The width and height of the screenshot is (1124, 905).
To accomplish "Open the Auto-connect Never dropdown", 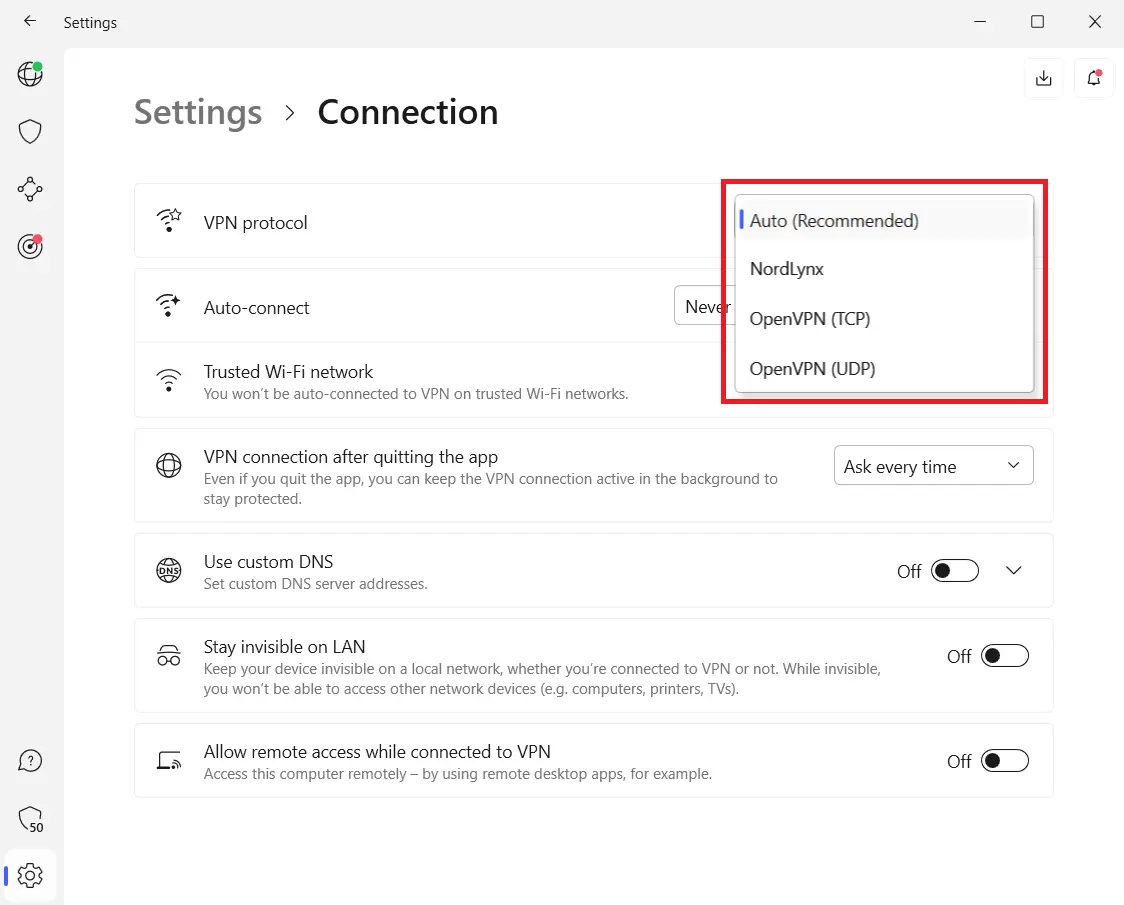I will click(705, 306).
